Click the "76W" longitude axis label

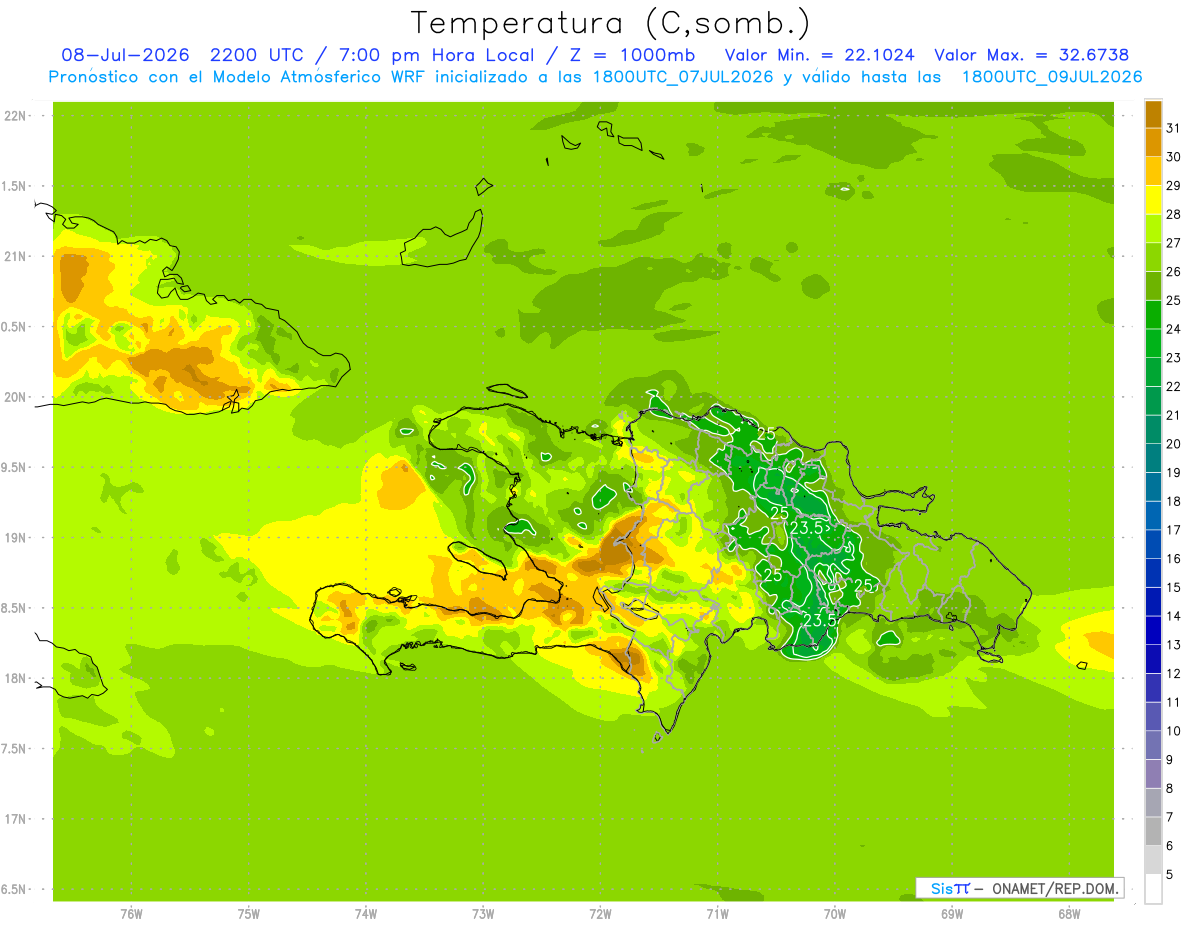click(131, 914)
